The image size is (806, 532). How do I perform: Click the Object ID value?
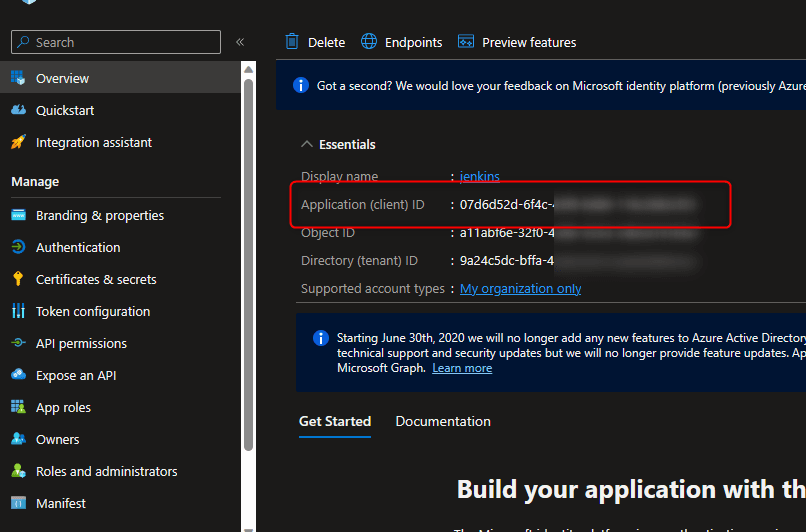[580, 233]
